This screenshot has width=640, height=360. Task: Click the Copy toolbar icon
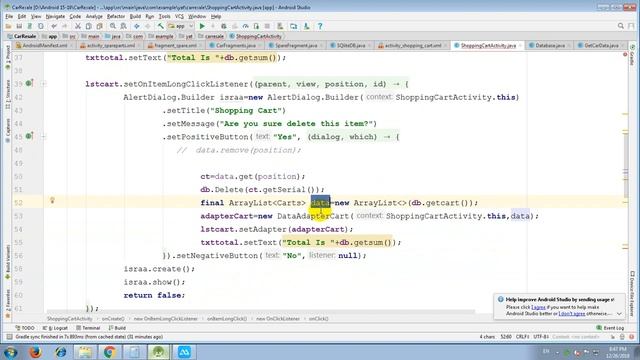89,26
